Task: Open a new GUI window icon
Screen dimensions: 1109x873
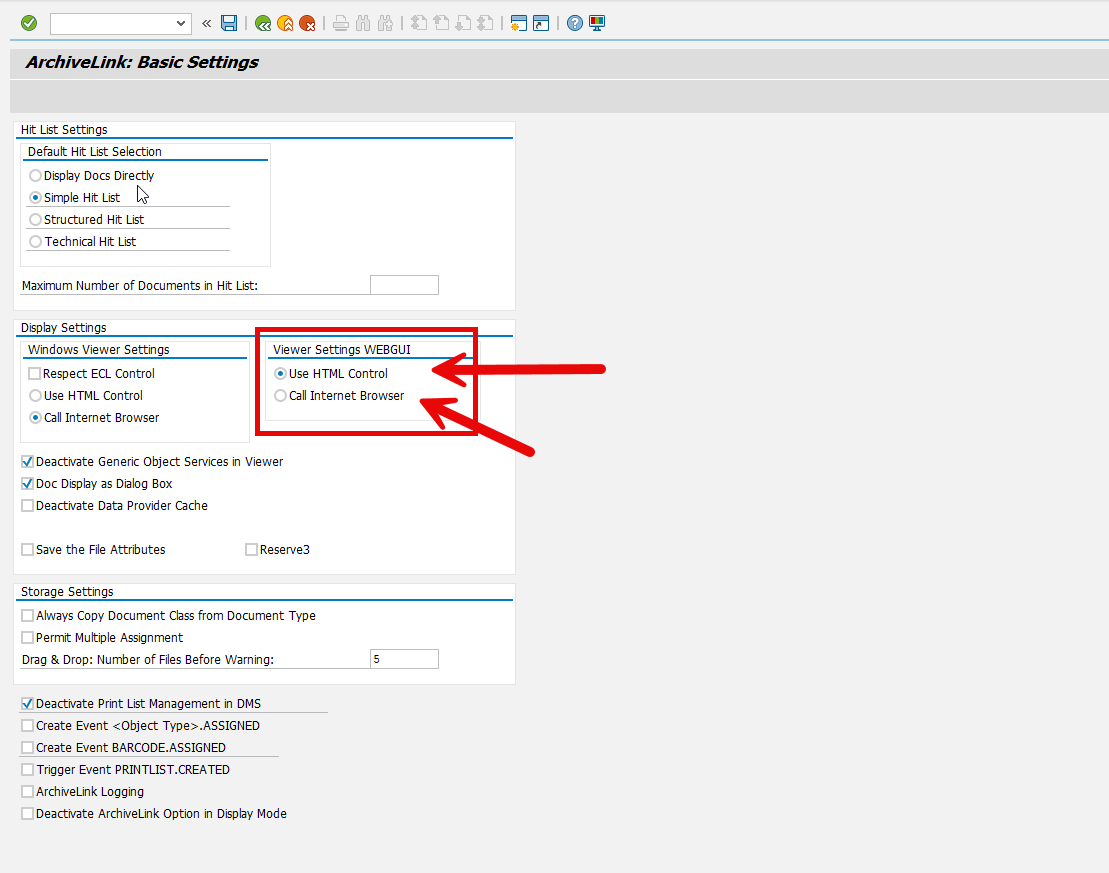Action: (518, 23)
